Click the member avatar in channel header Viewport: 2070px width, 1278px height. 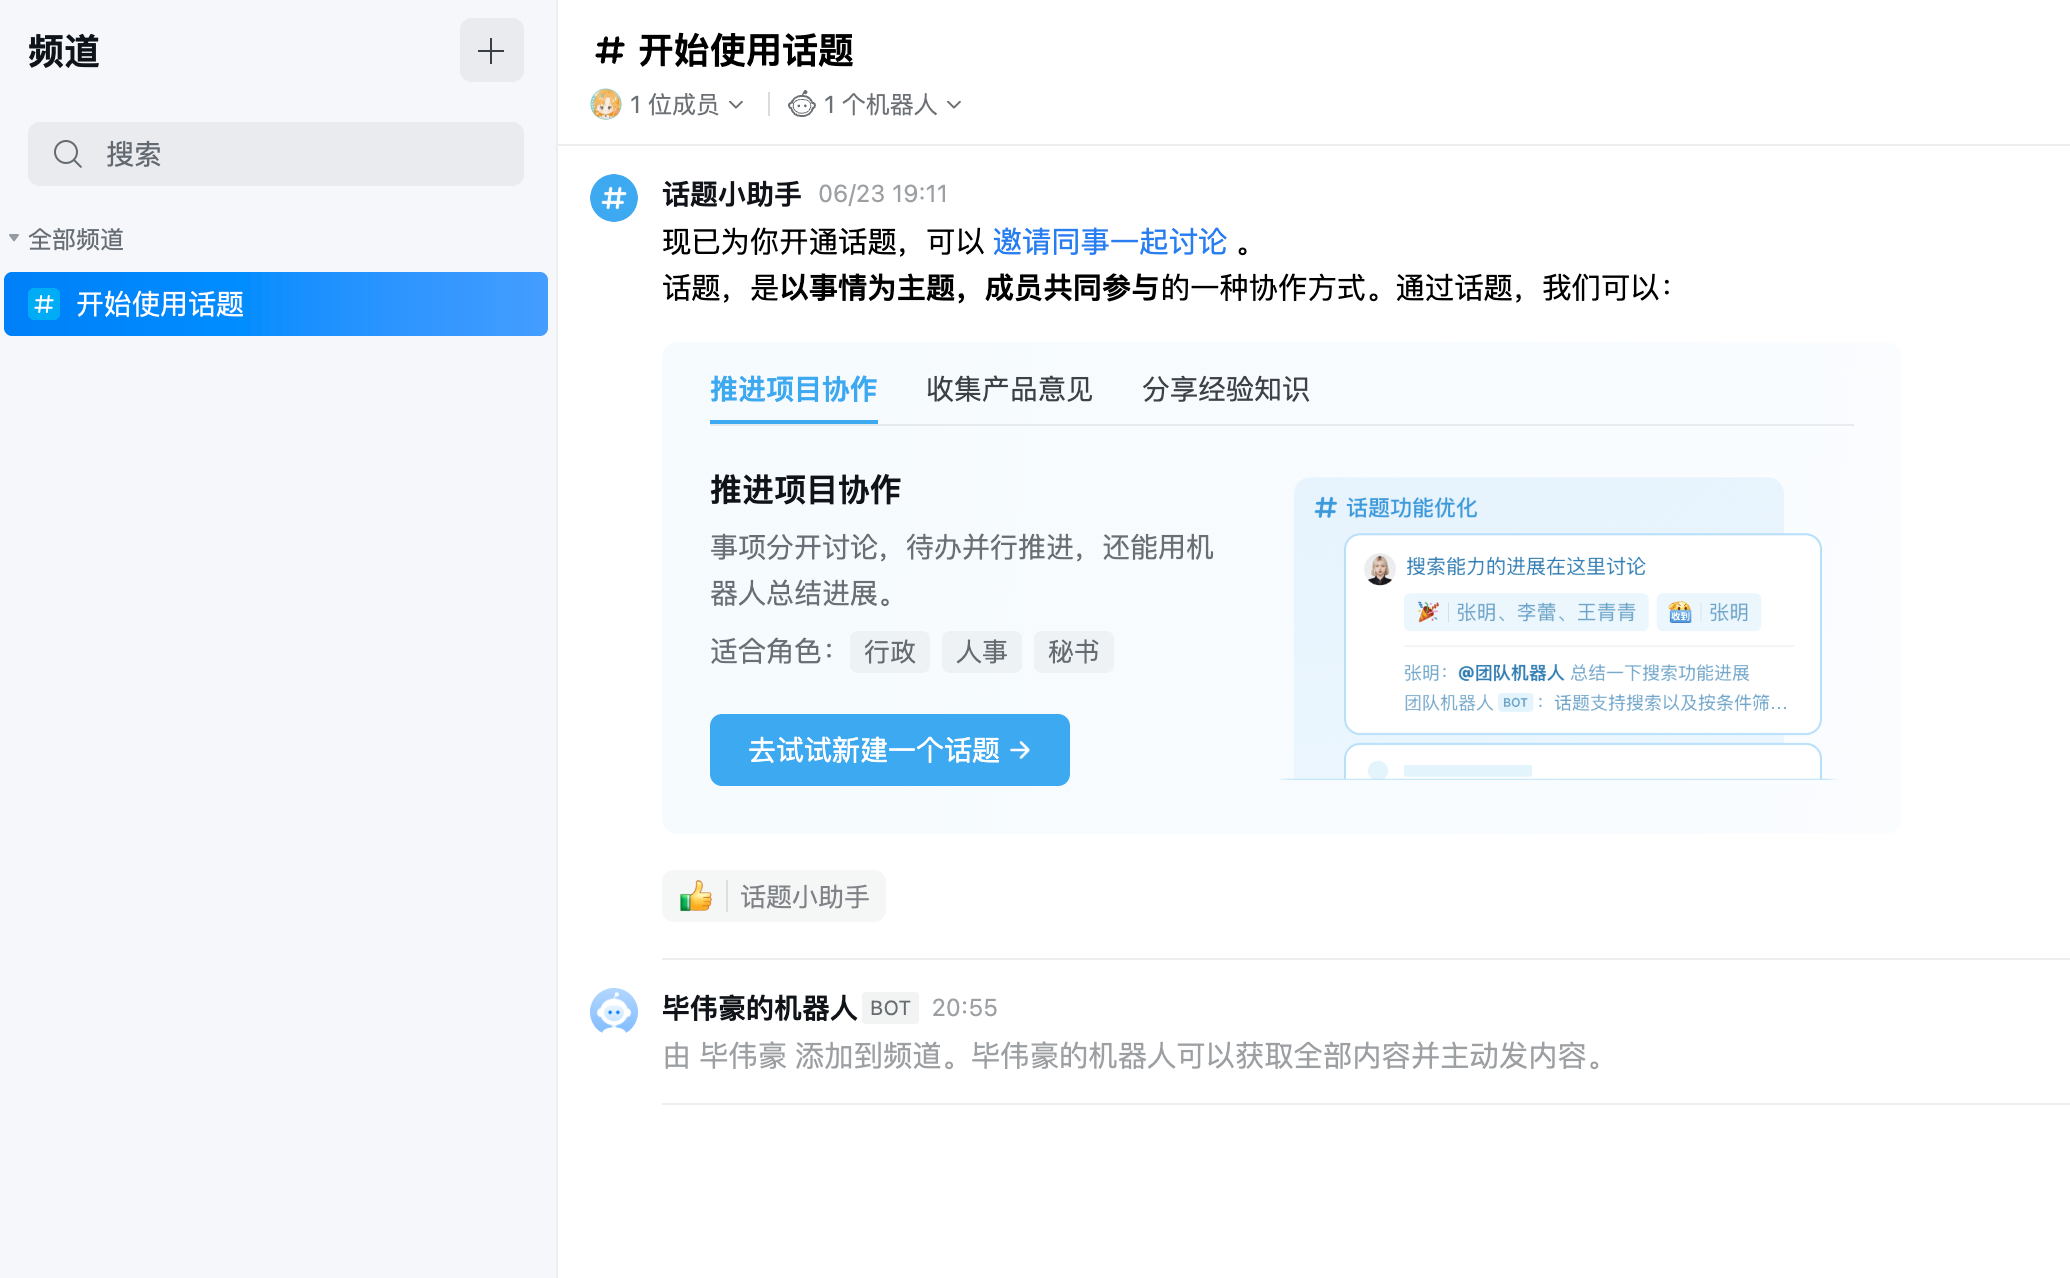606,104
